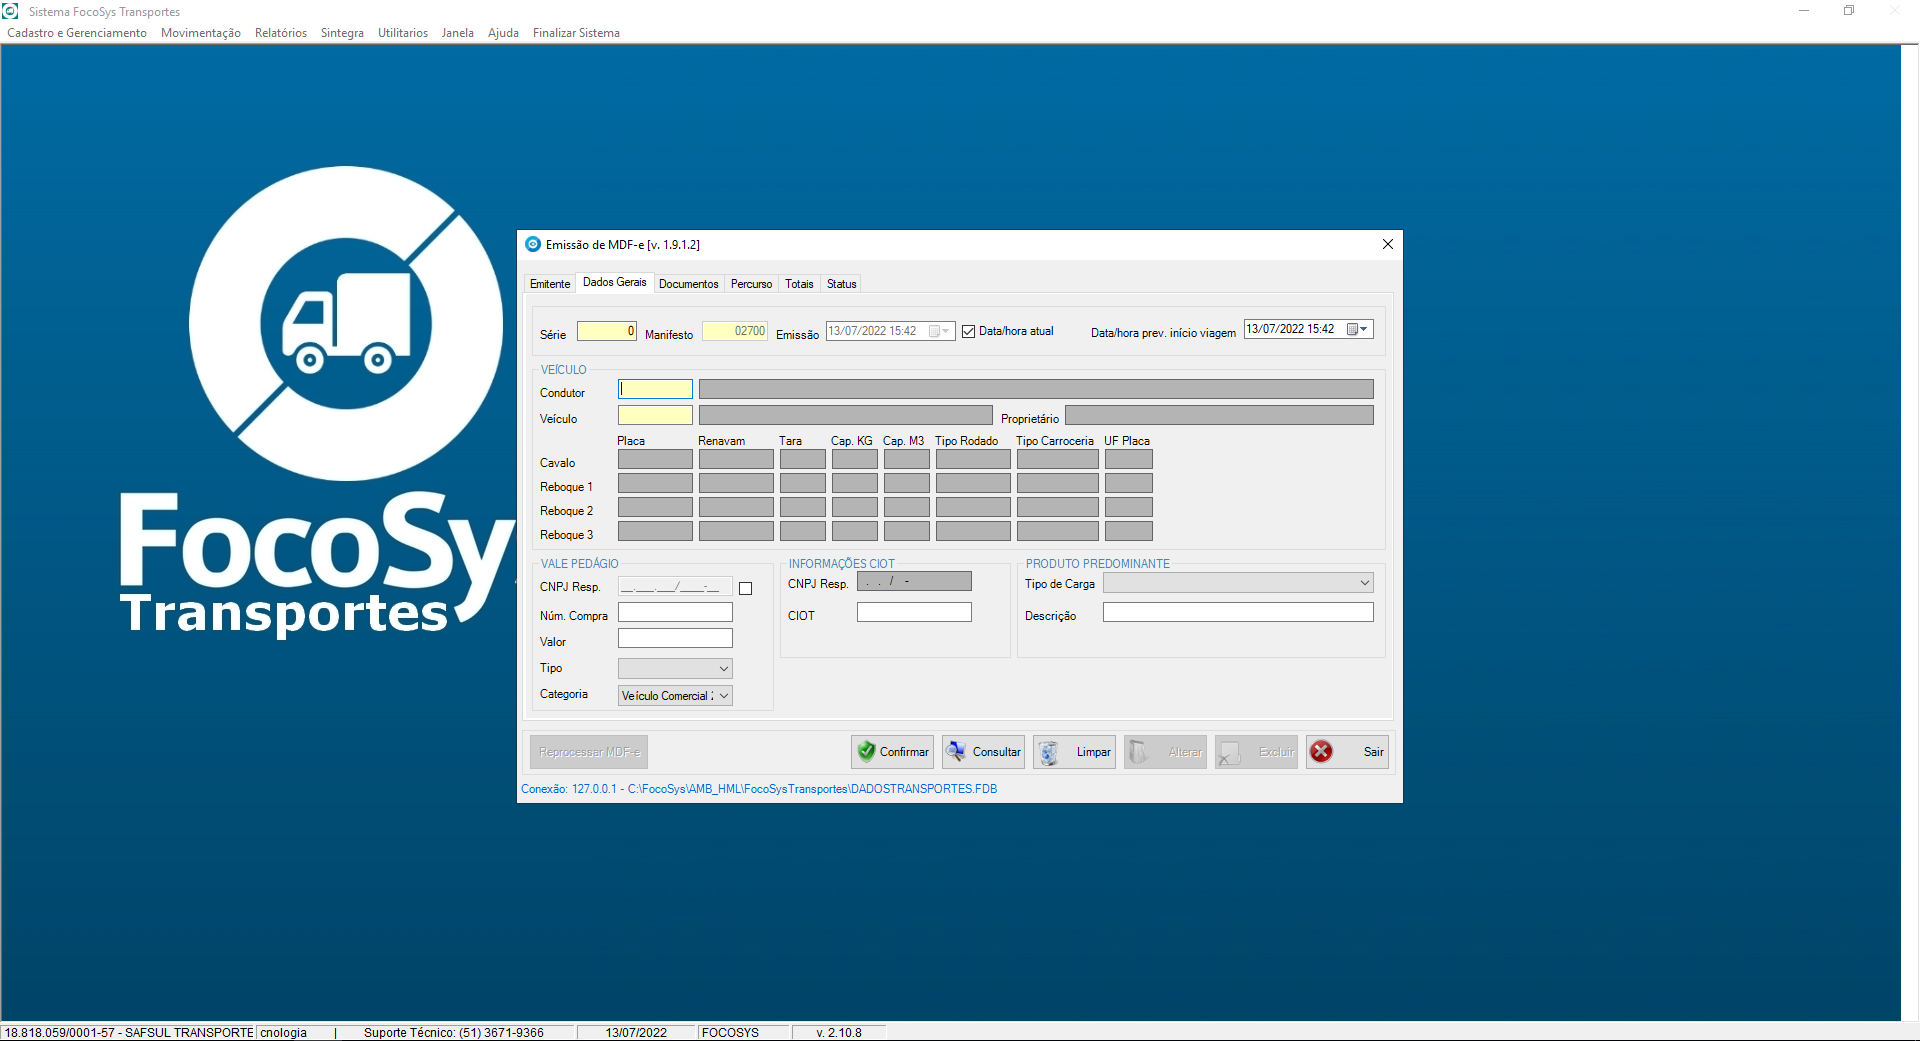
Task: Click the CIOT input field
Action: pos(914,612)
